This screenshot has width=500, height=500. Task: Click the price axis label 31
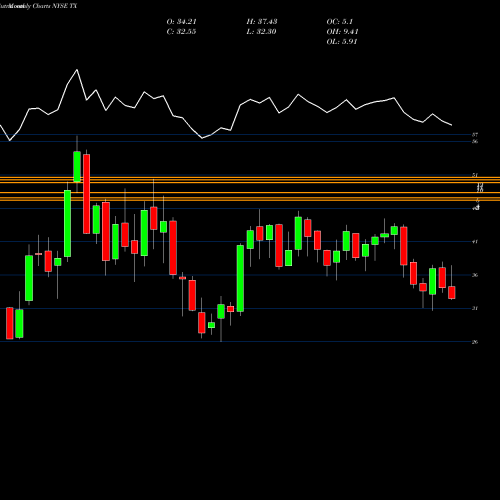tap(475, 308)
